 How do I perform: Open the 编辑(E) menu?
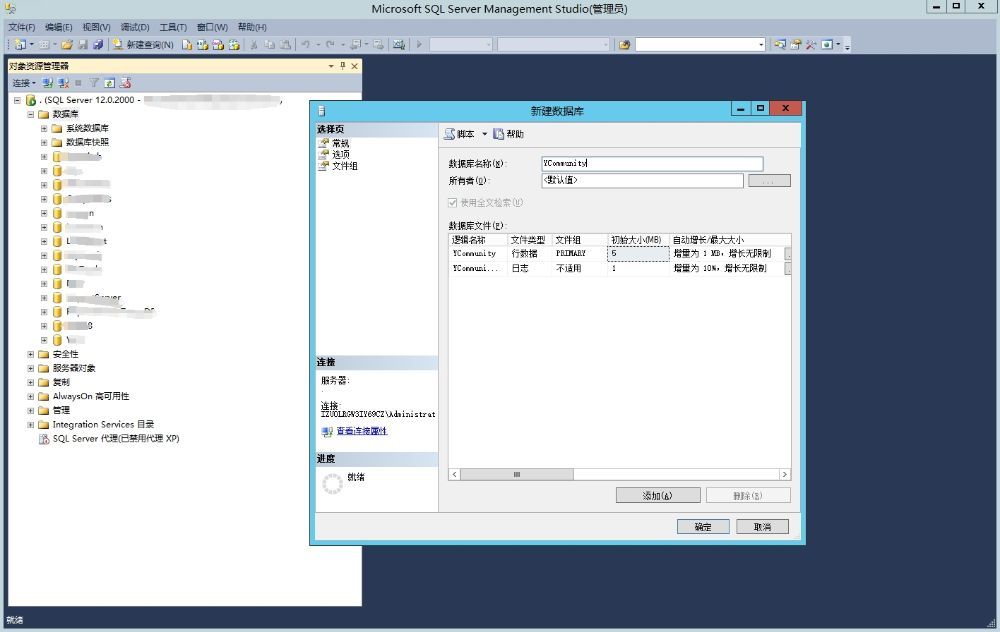(x=59, y=27)
